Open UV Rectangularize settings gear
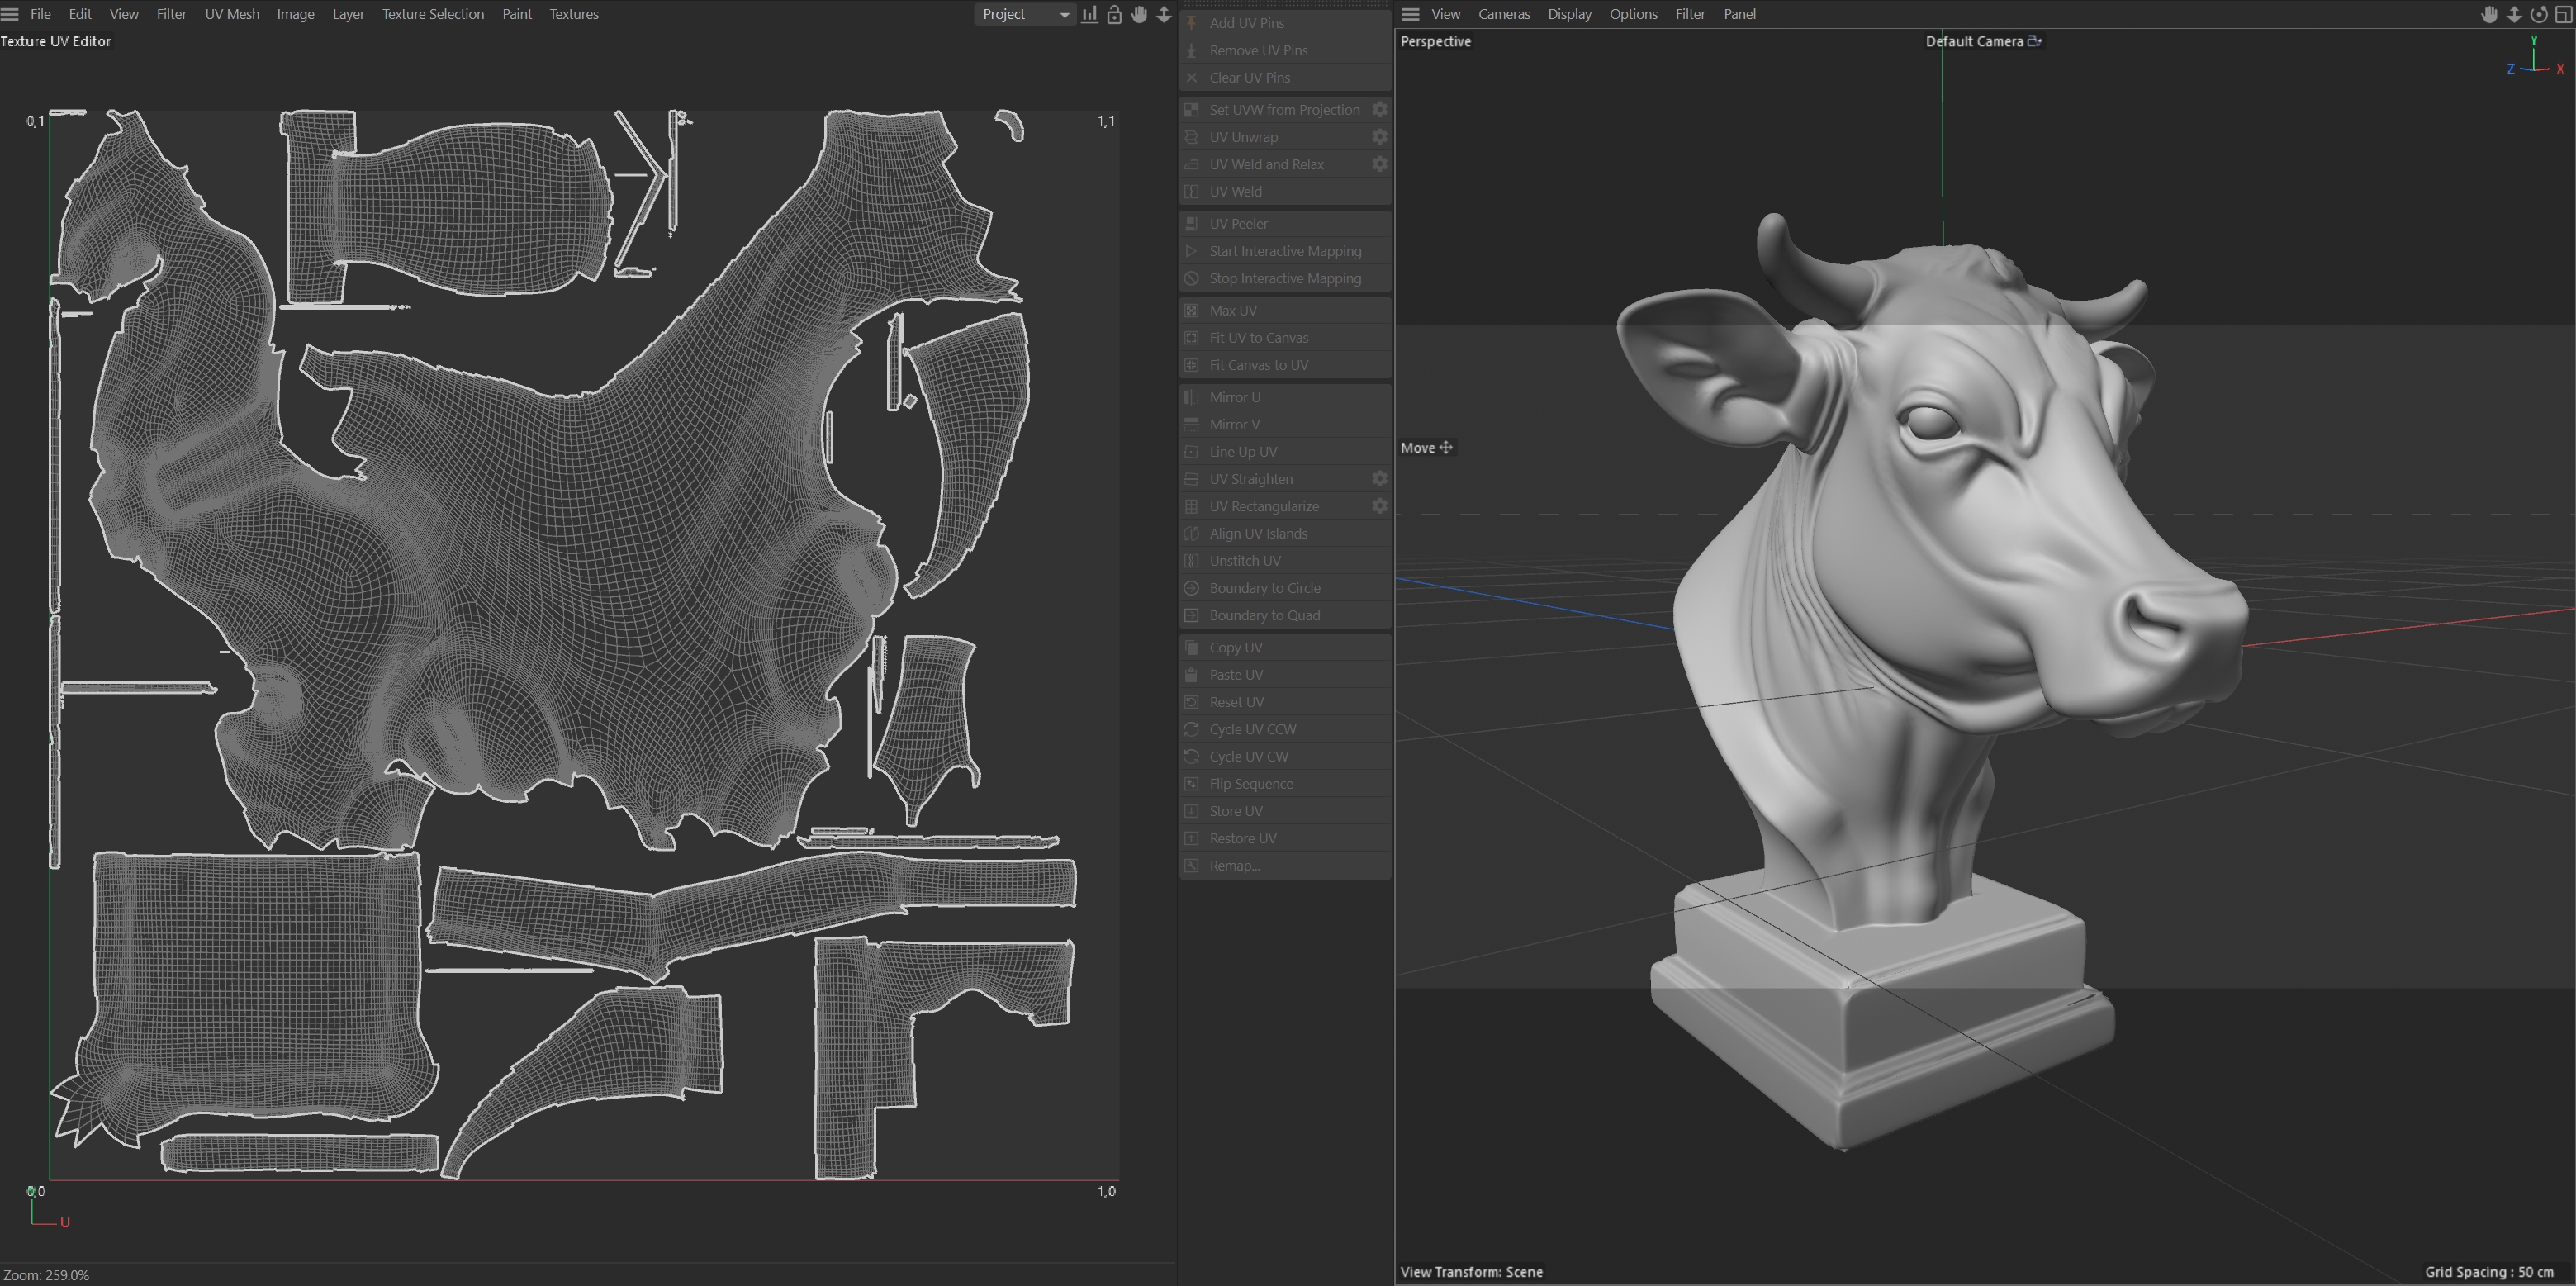The height and width of the screenshot is (1286, 2576). pyautogui.click(x=1379, y=506)
